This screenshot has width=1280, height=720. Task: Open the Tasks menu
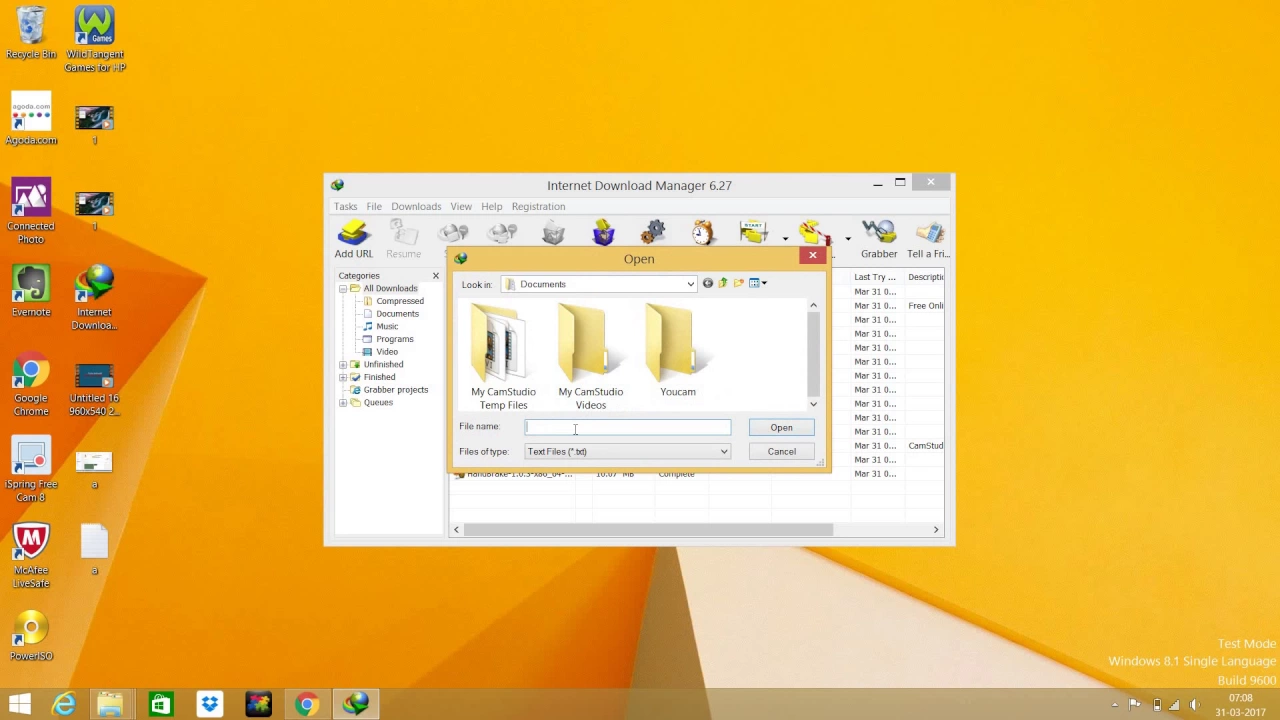(345, 206)
